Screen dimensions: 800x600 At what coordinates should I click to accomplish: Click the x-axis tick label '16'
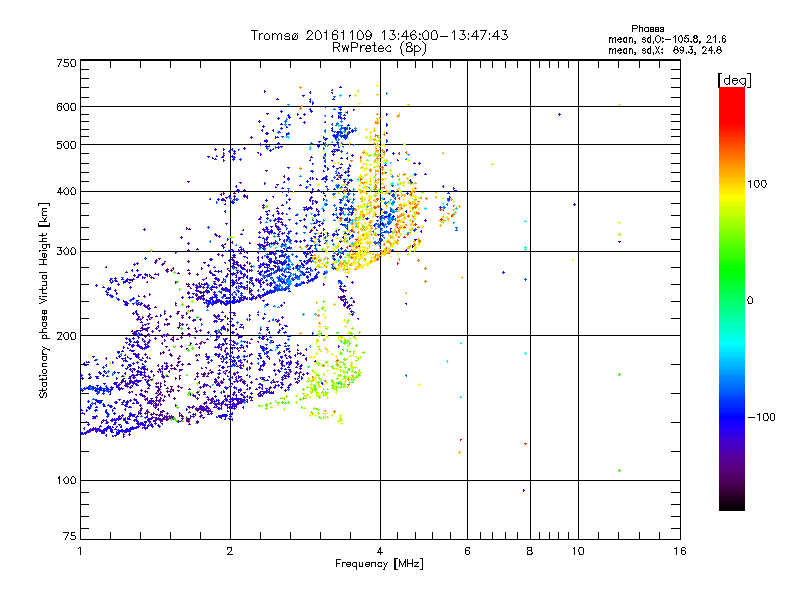pos(680,551)
